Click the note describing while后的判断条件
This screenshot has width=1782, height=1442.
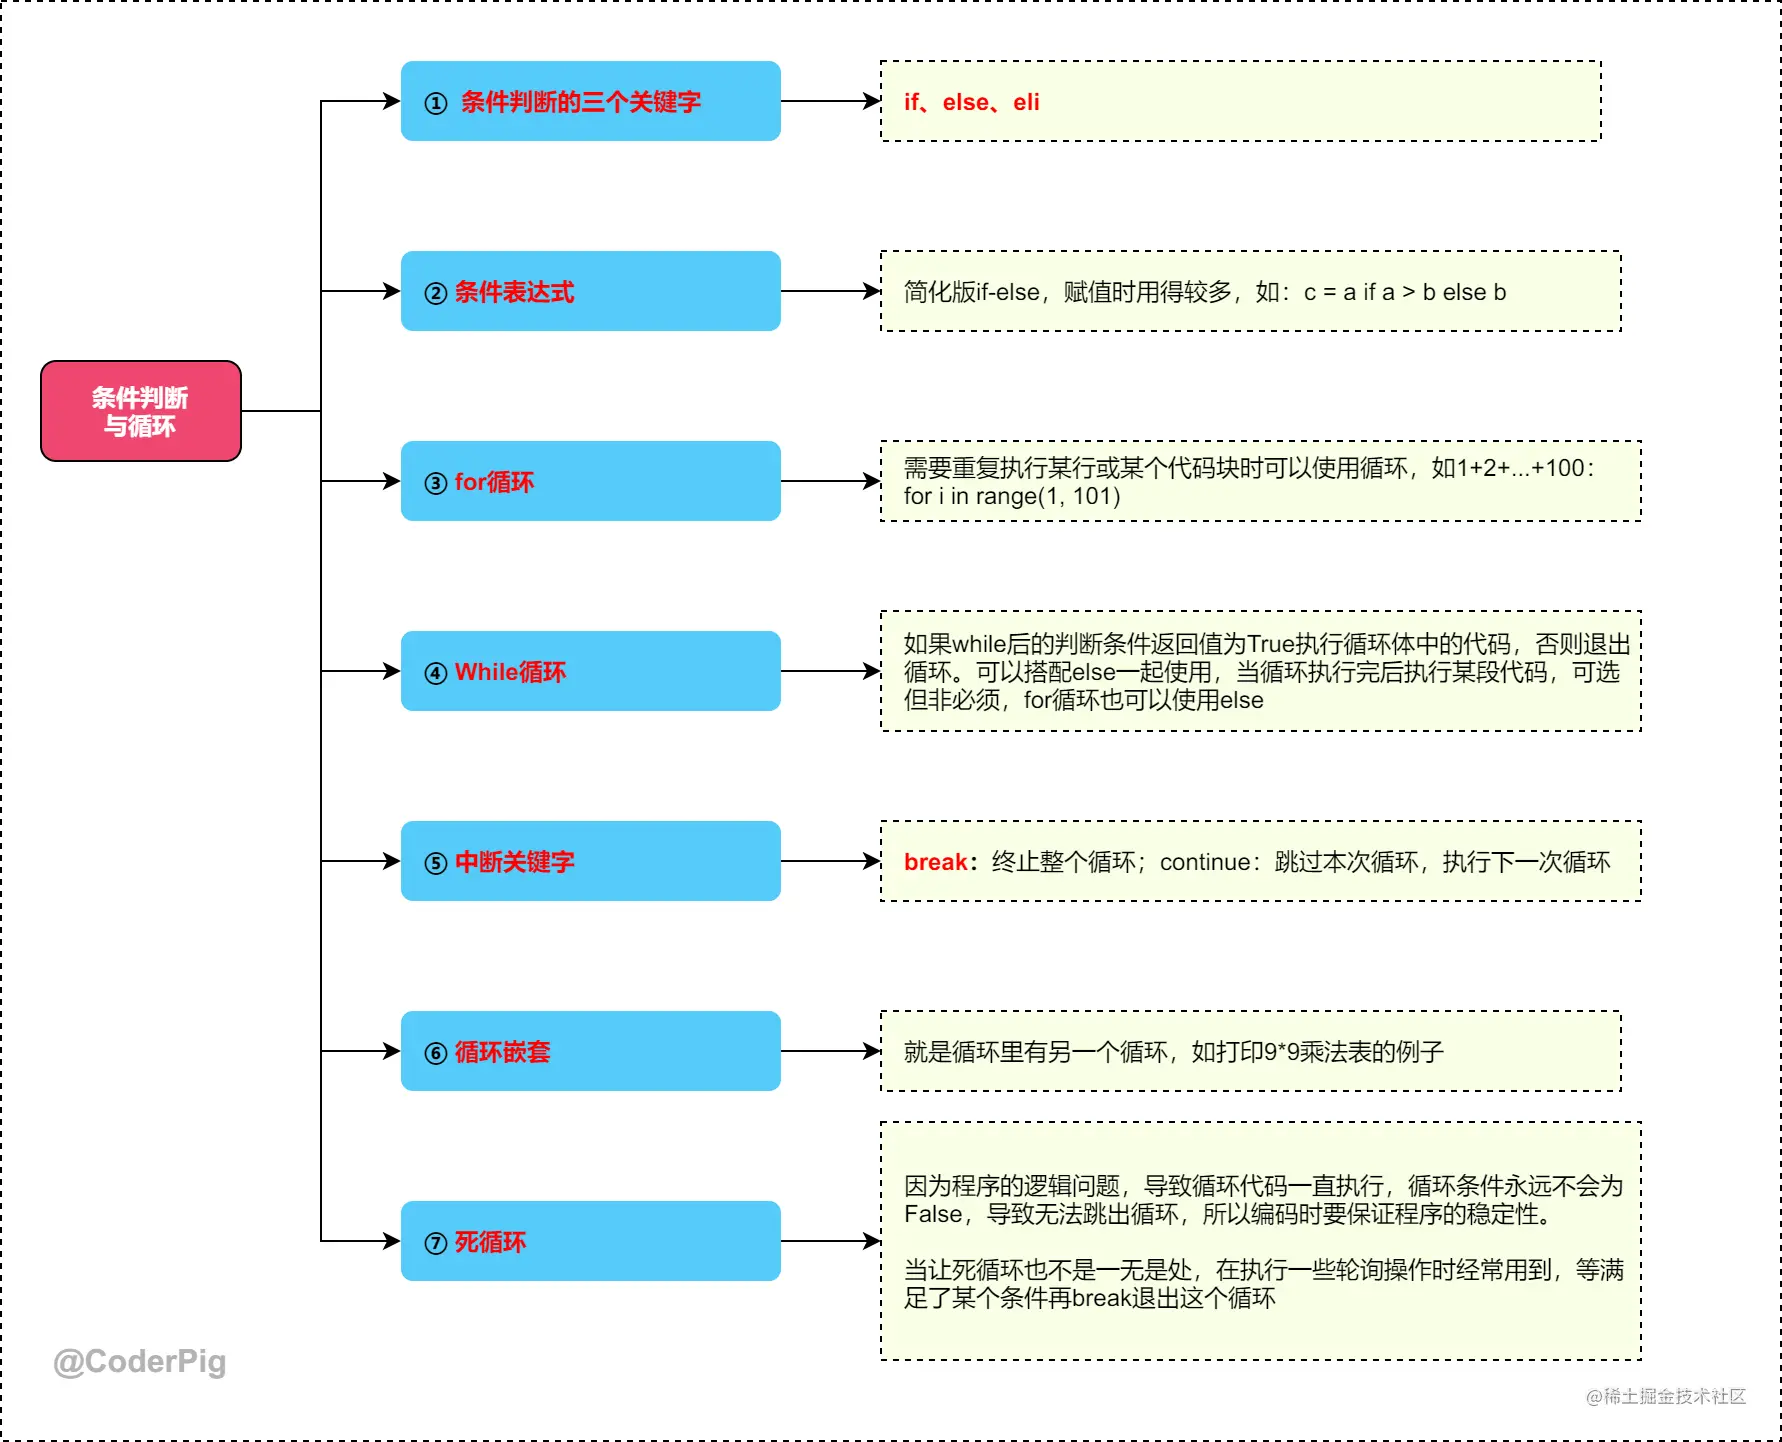(x=1261, y=671)
